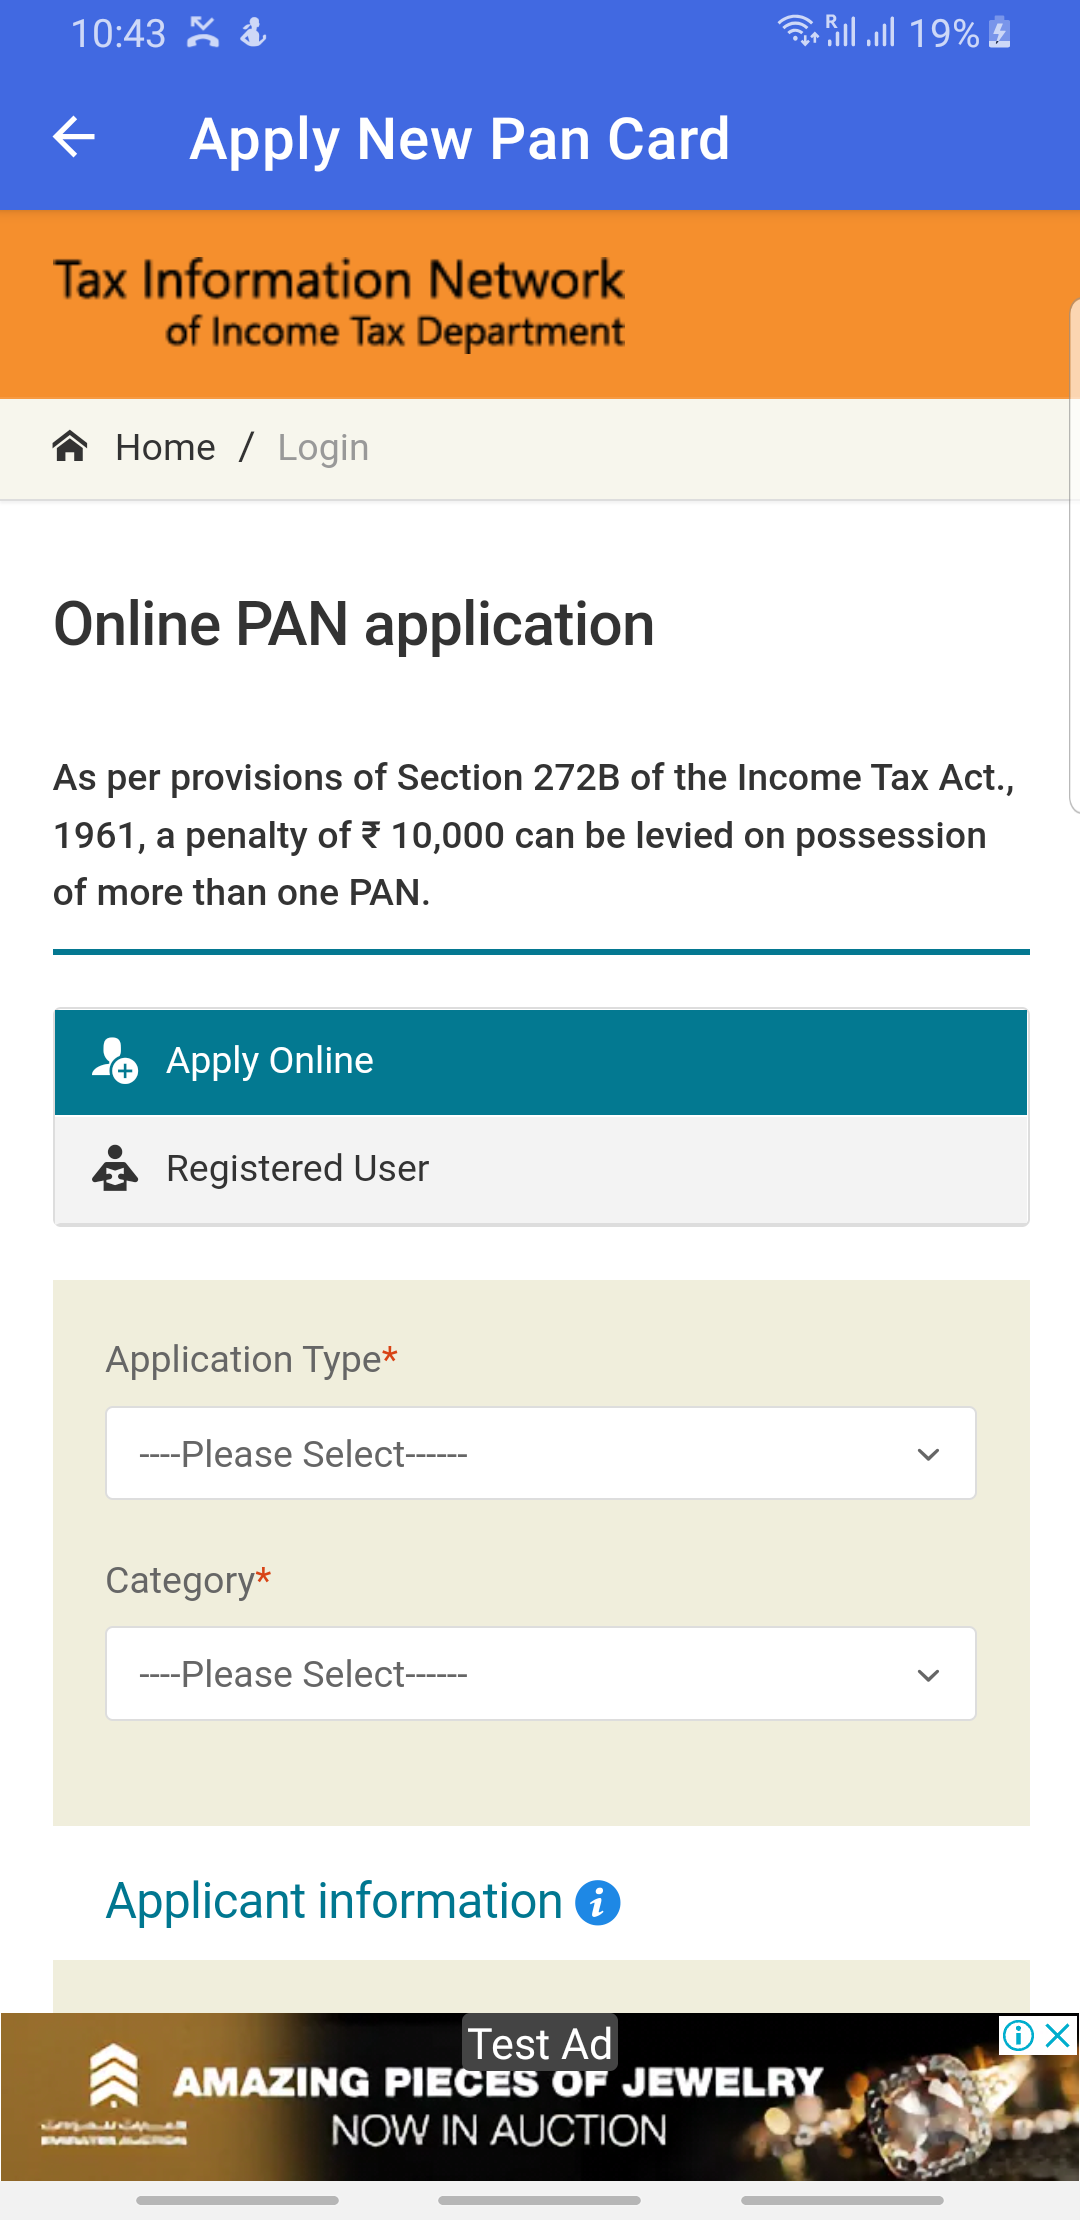Click the Registered User person icon

[115, 1168]
